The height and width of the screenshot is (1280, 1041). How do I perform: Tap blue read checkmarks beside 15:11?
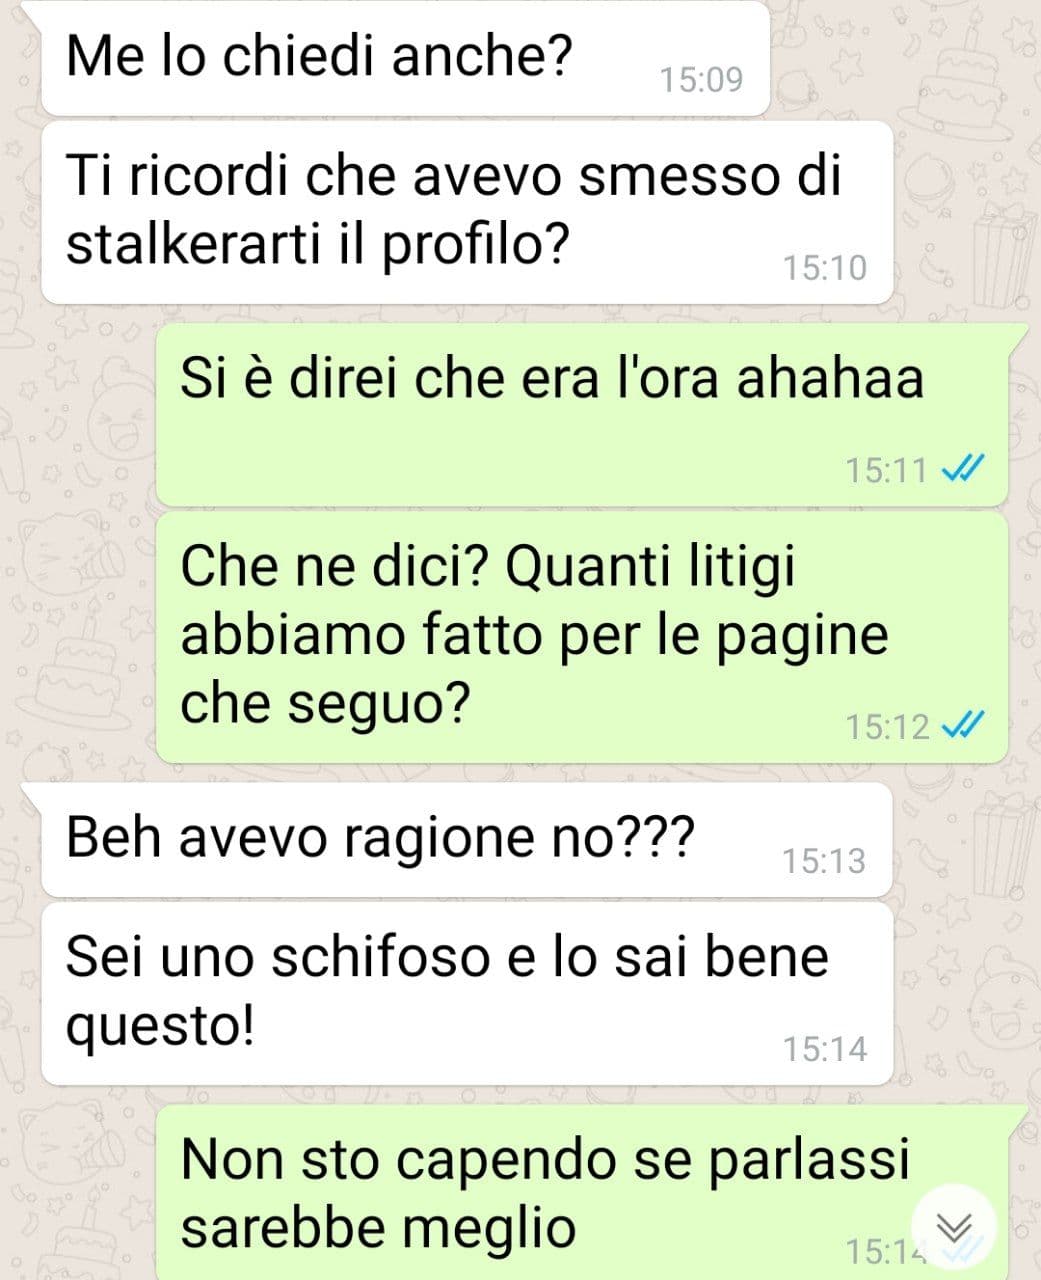[965, 469]
